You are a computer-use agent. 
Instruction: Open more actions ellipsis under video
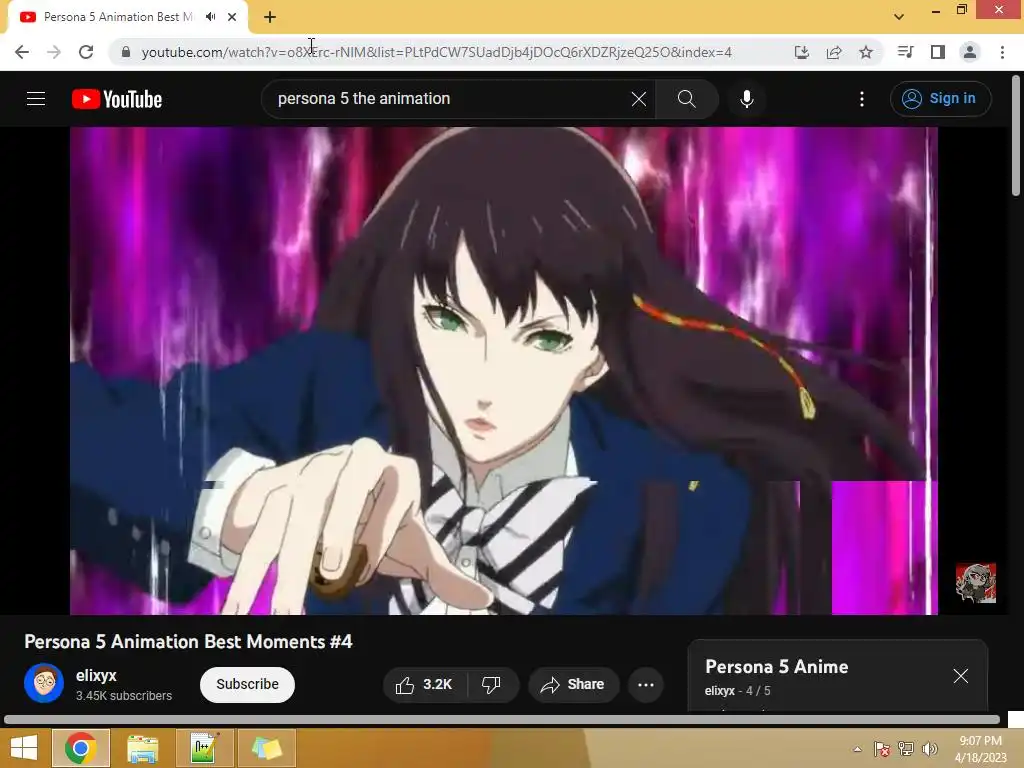(646, 684)
